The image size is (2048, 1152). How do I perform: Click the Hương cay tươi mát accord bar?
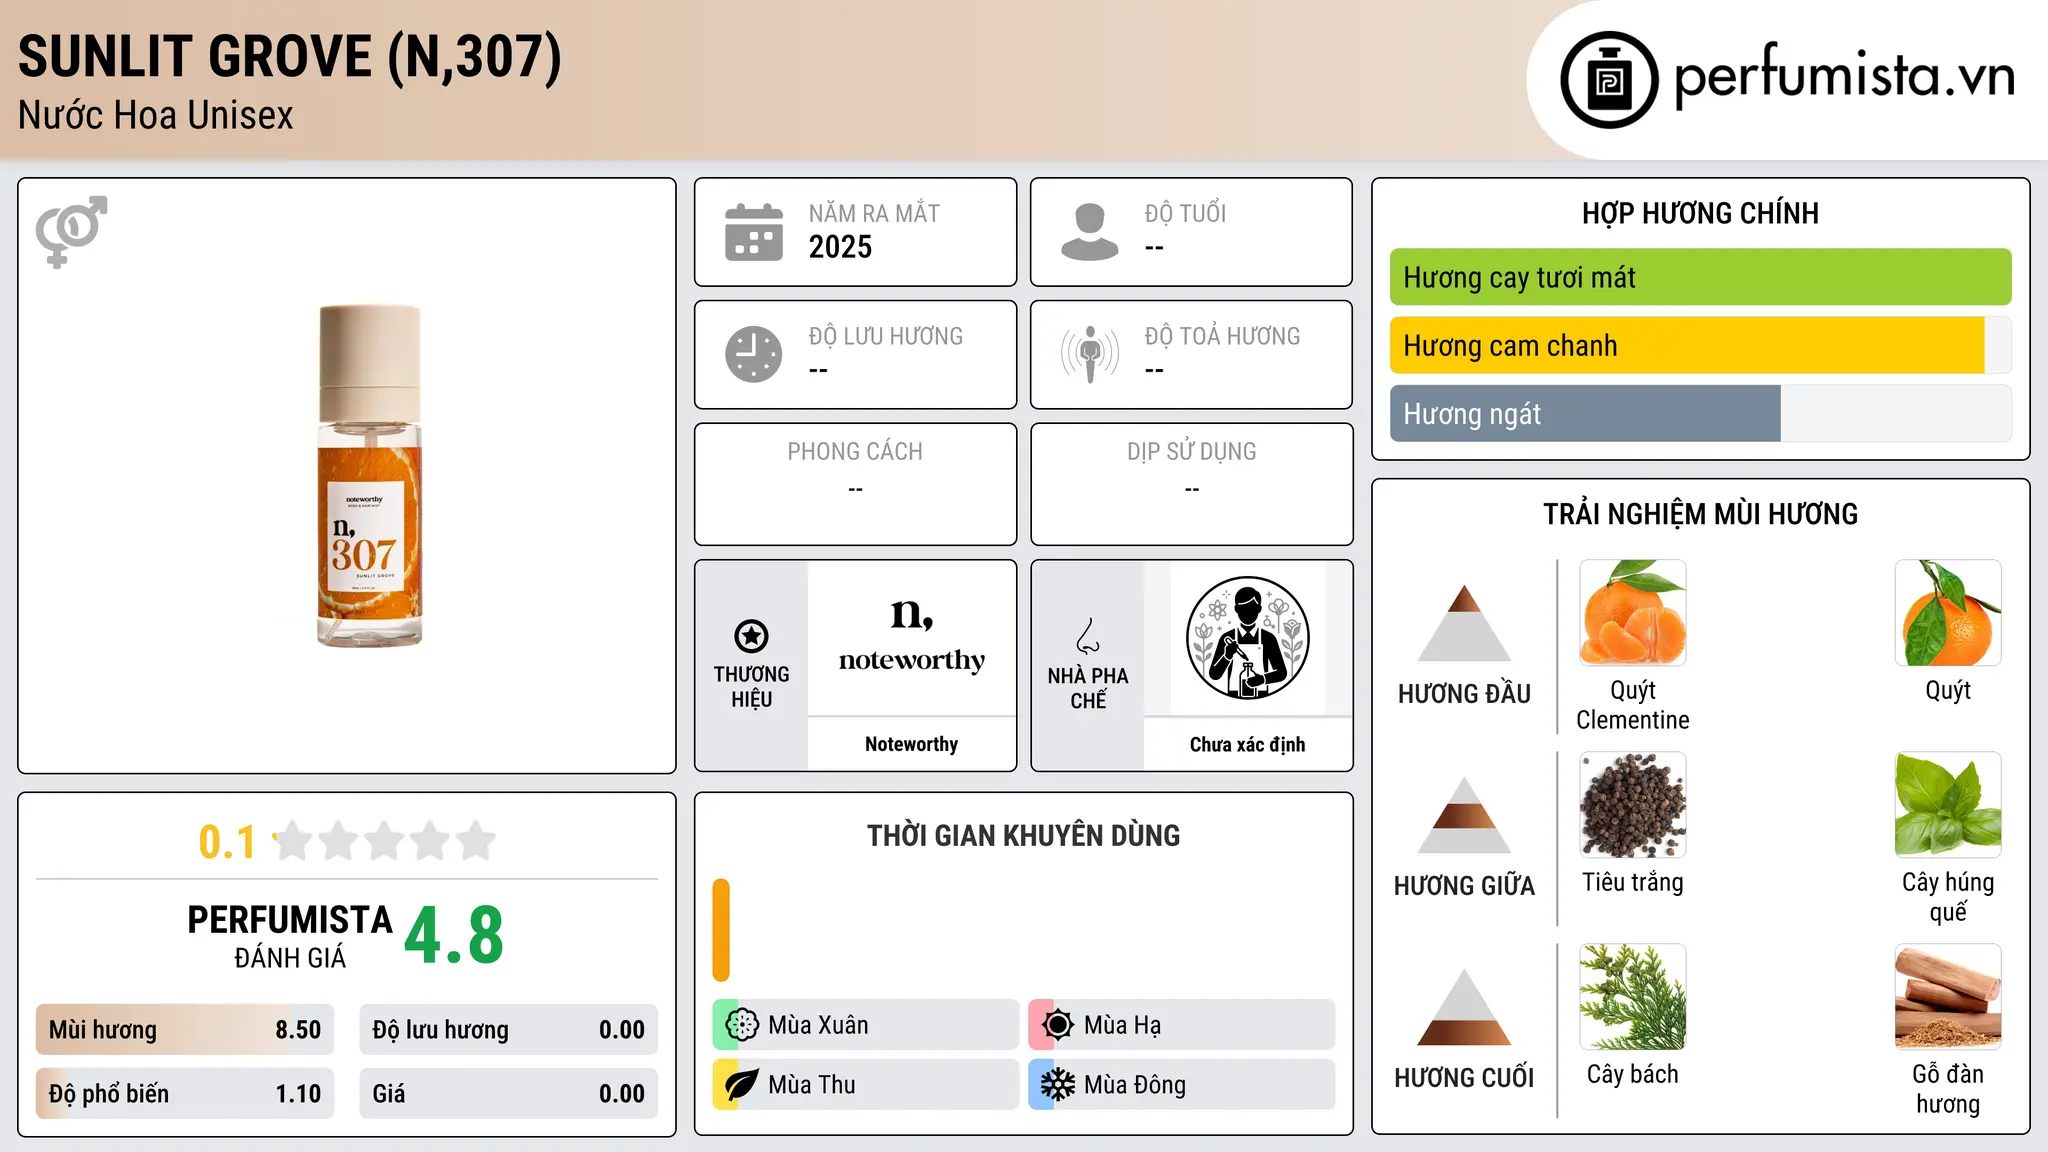[1701, 277]
